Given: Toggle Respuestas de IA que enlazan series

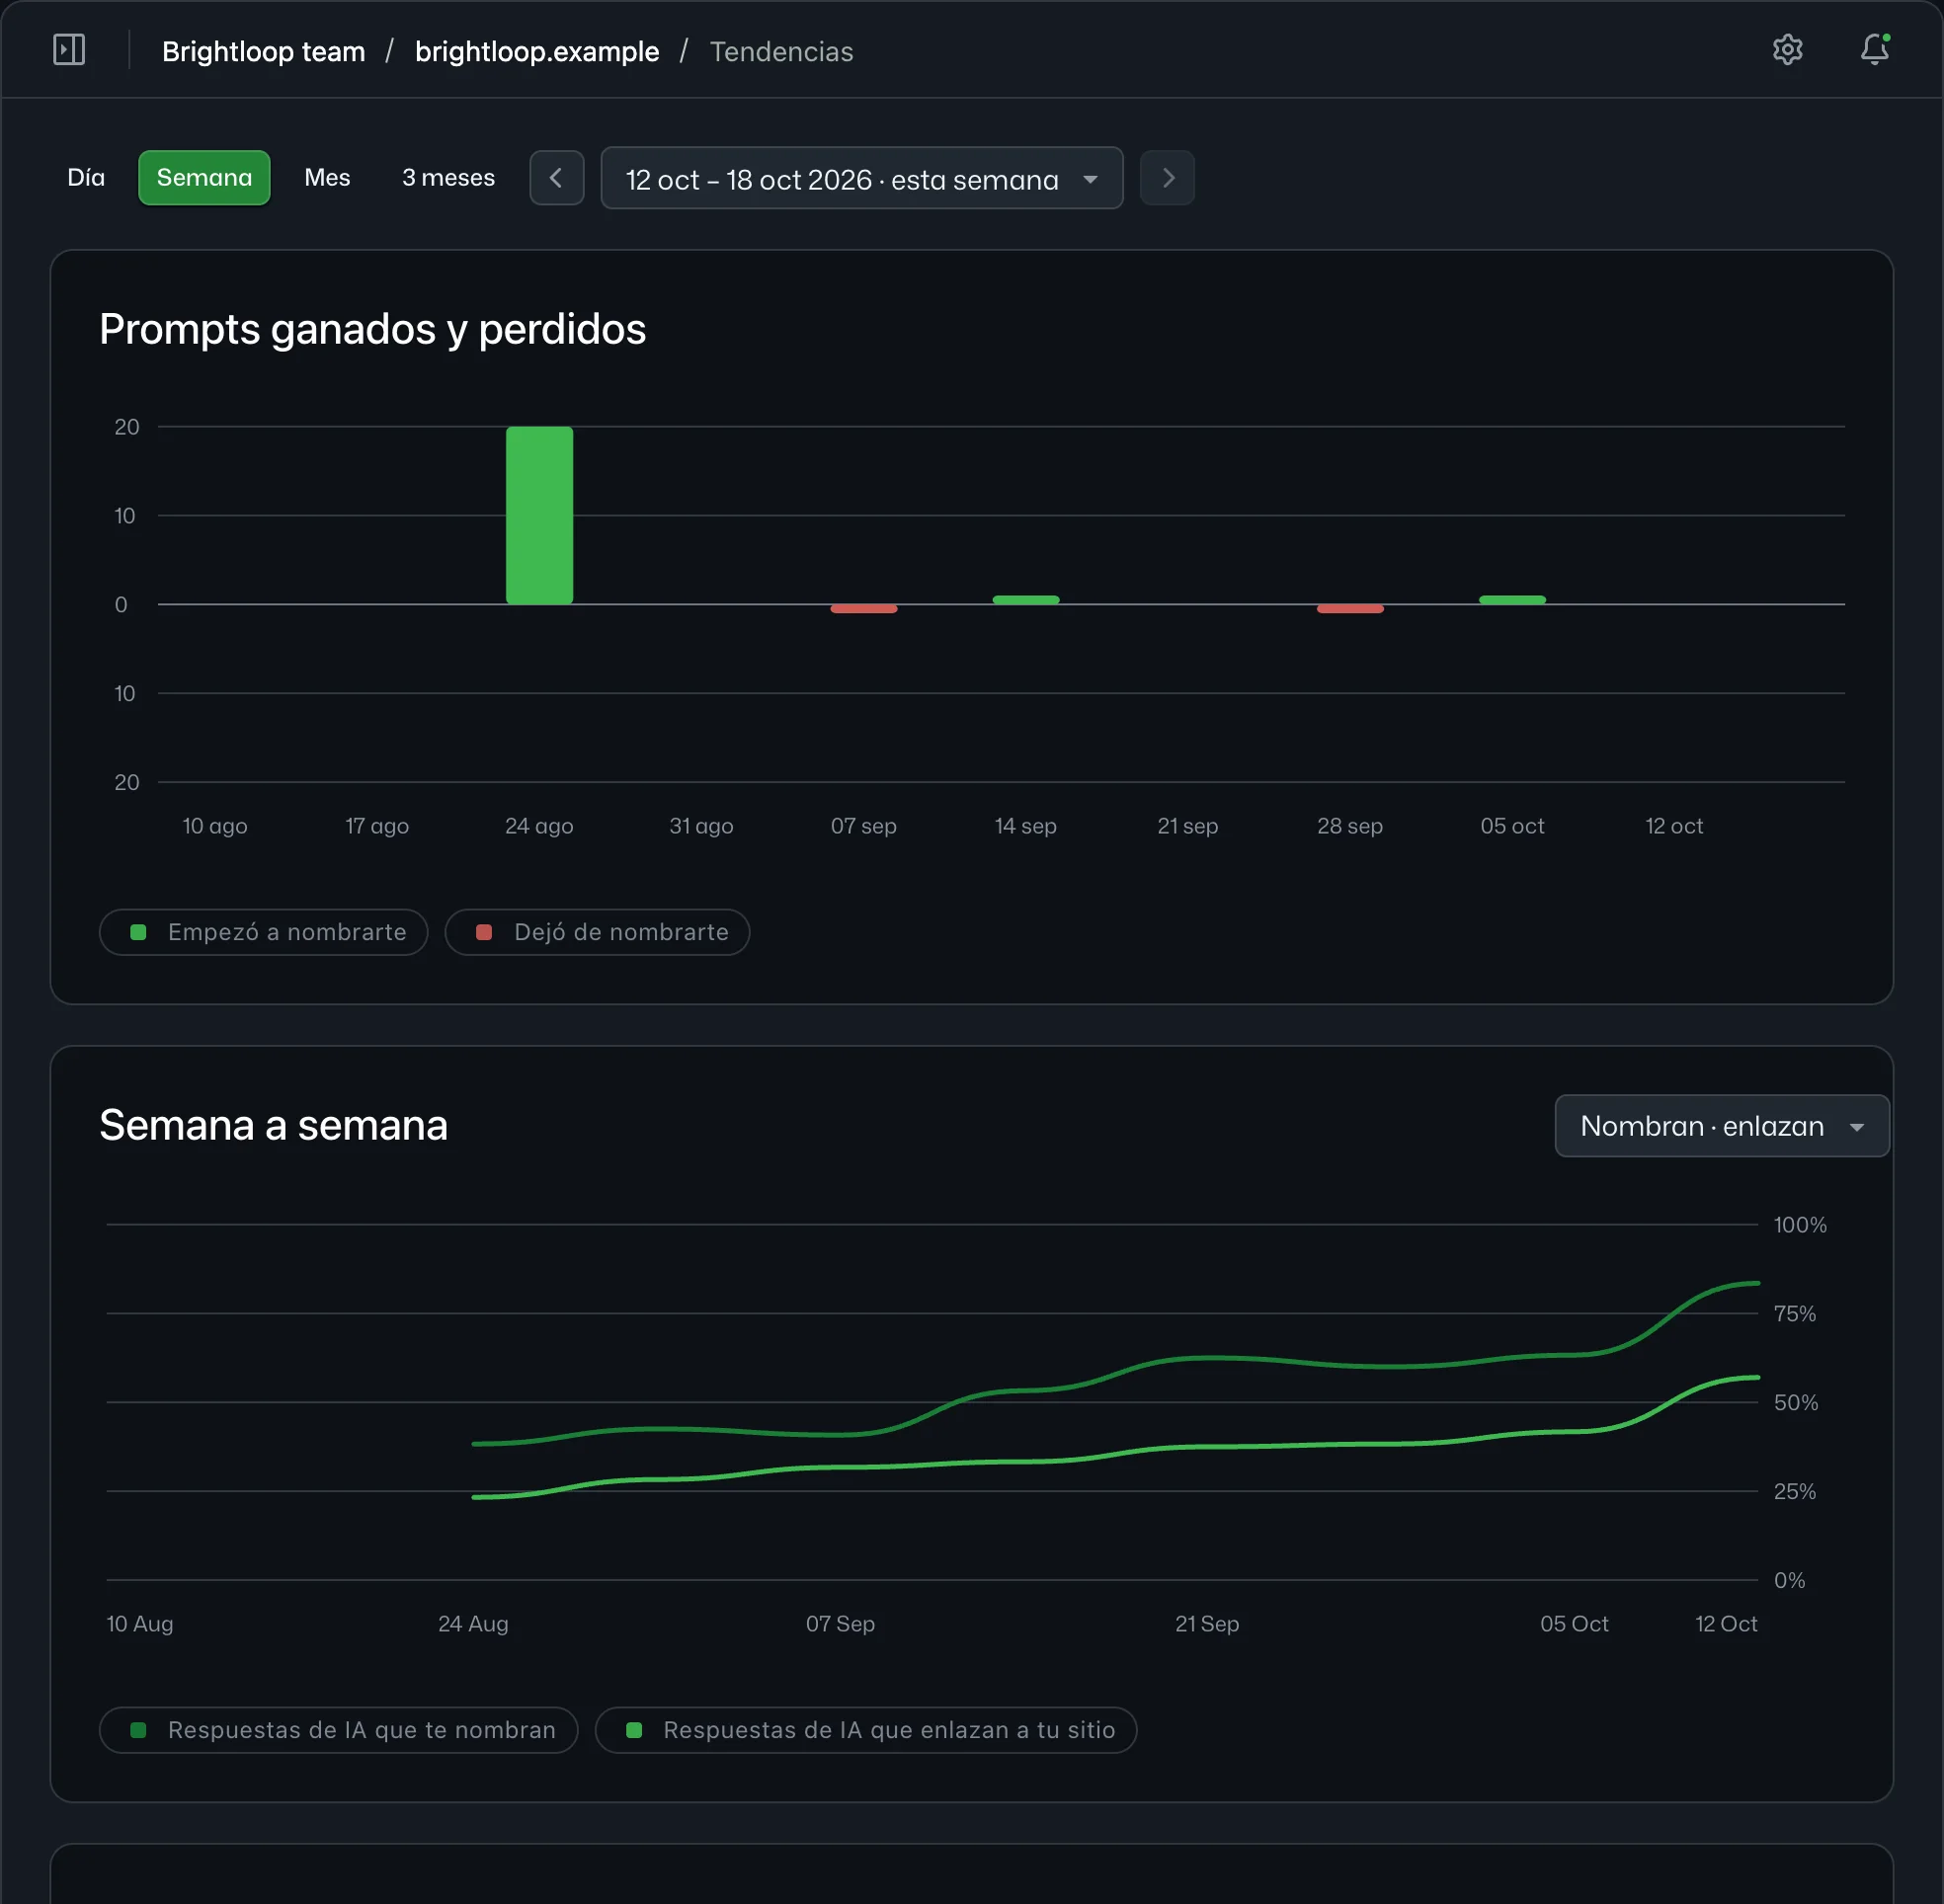Looking at the screenshot, I should [x=866, y=1730].
